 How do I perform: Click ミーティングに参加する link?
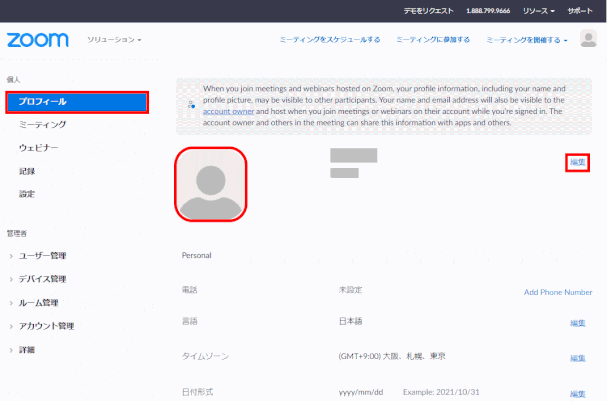pyautogui.click(x=433, y=39)
